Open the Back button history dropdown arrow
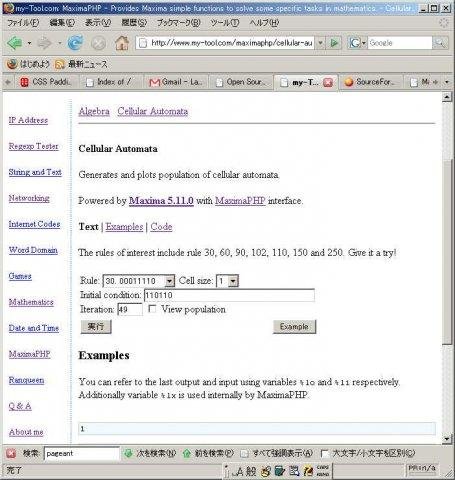 coord(29,43)
